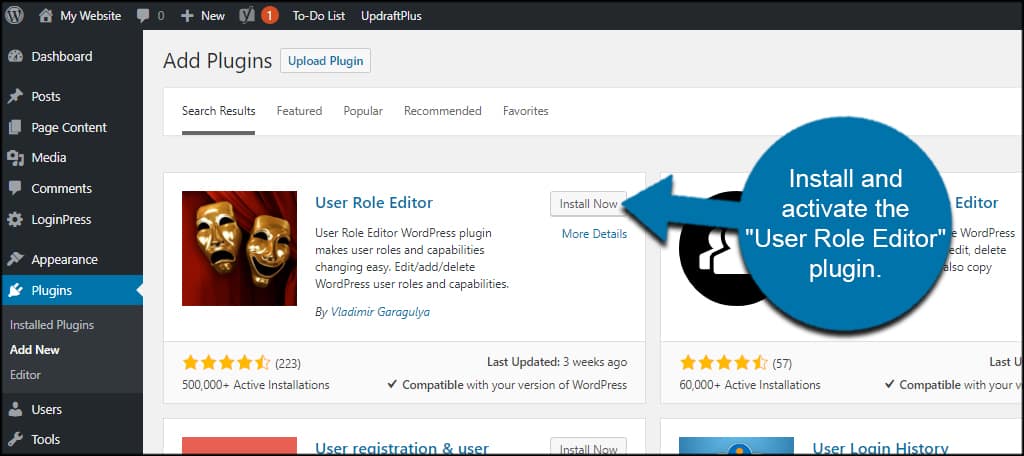This screenshot has width=1024, height=456.
Task: Open the User Role Editor title link
Action: (374, 203)
